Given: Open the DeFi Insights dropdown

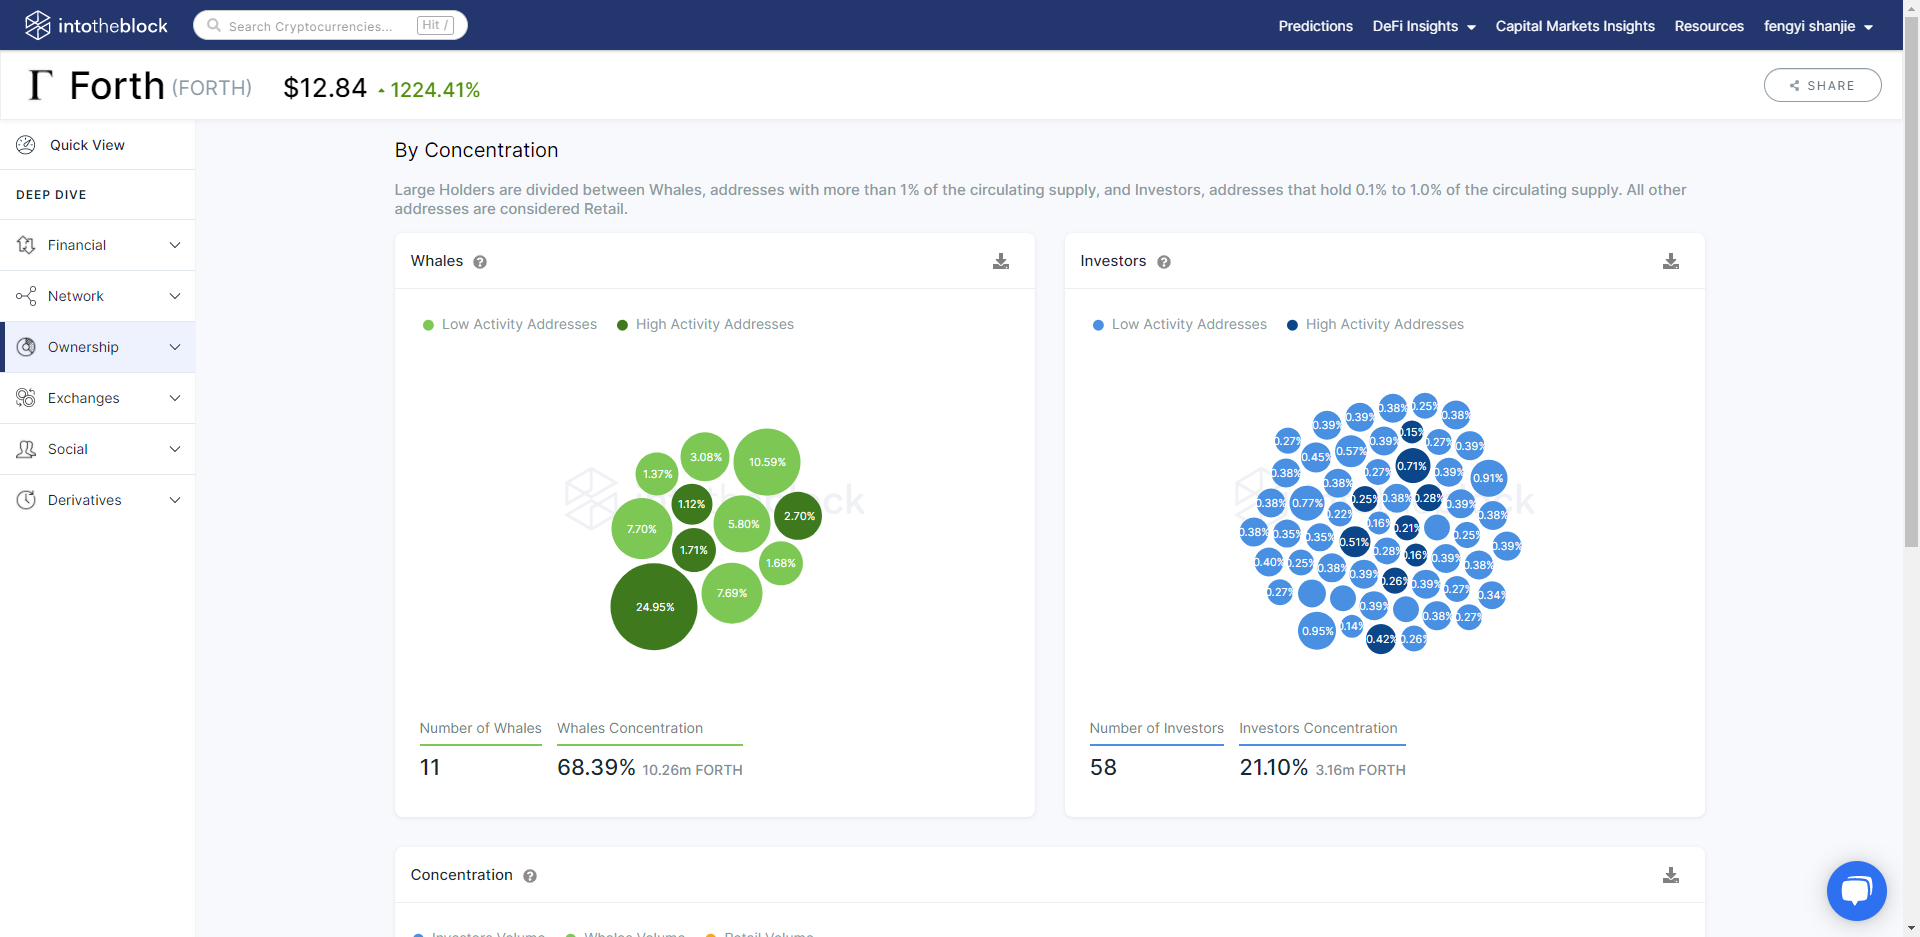Looking at the screenshot, I should click(x=1424, y=26).
